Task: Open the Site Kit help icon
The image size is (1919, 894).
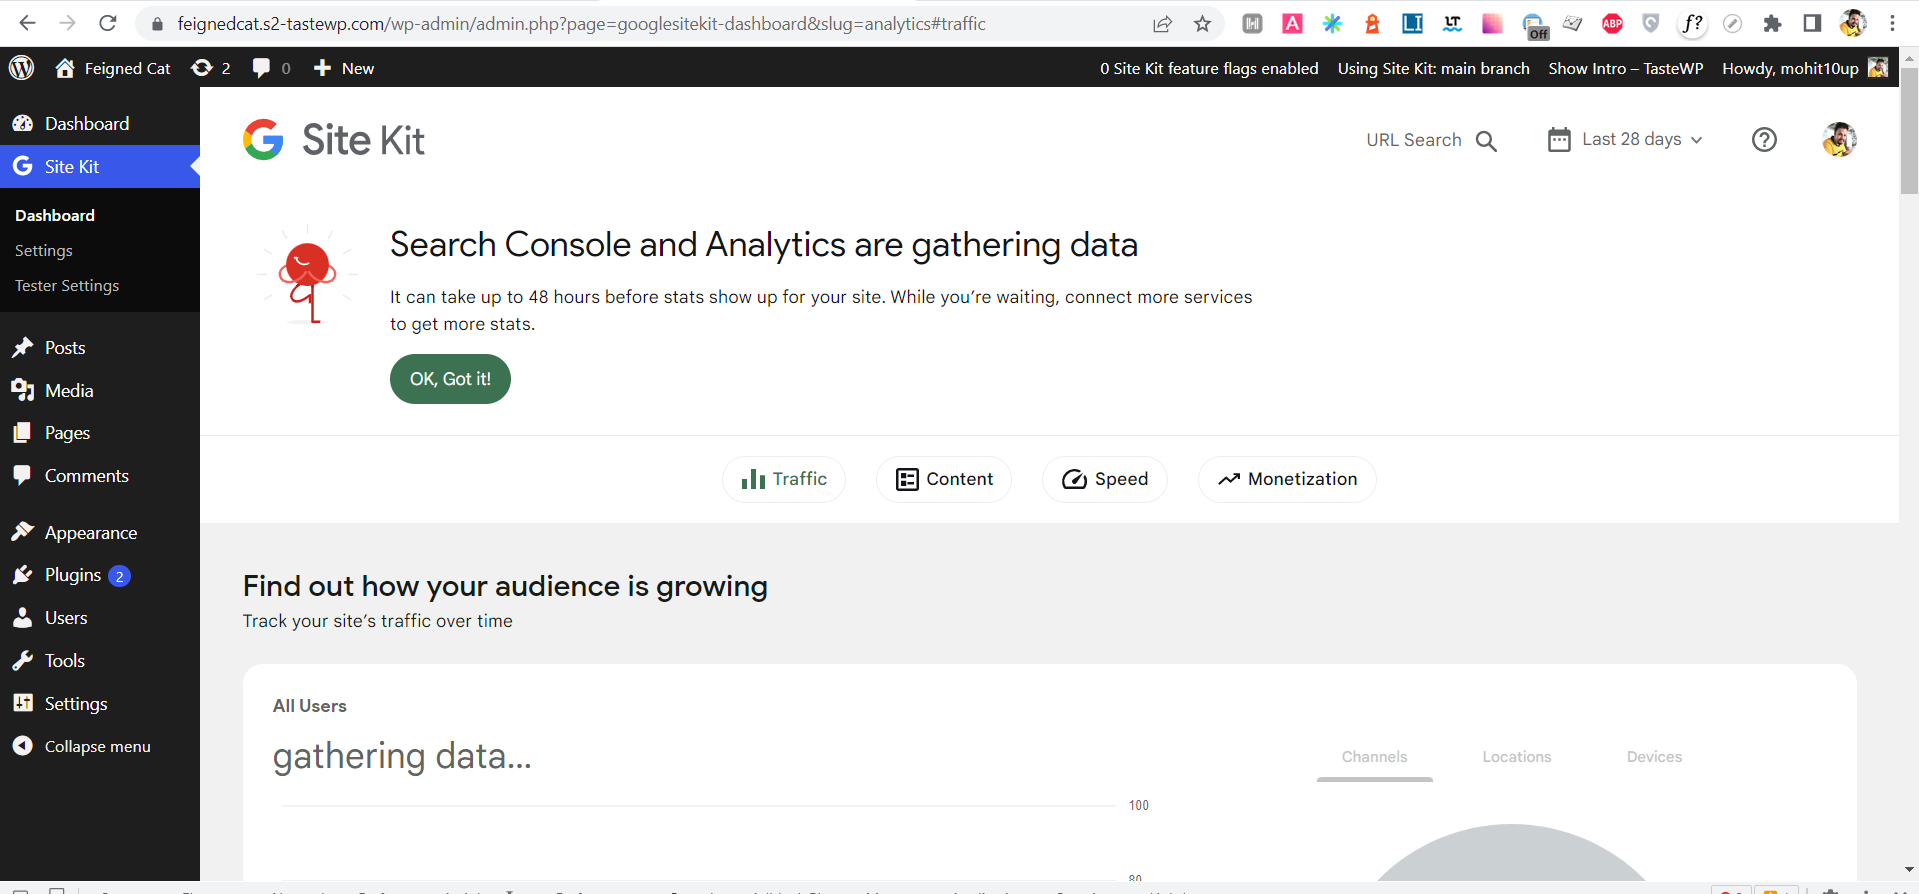Action: 1764,140
